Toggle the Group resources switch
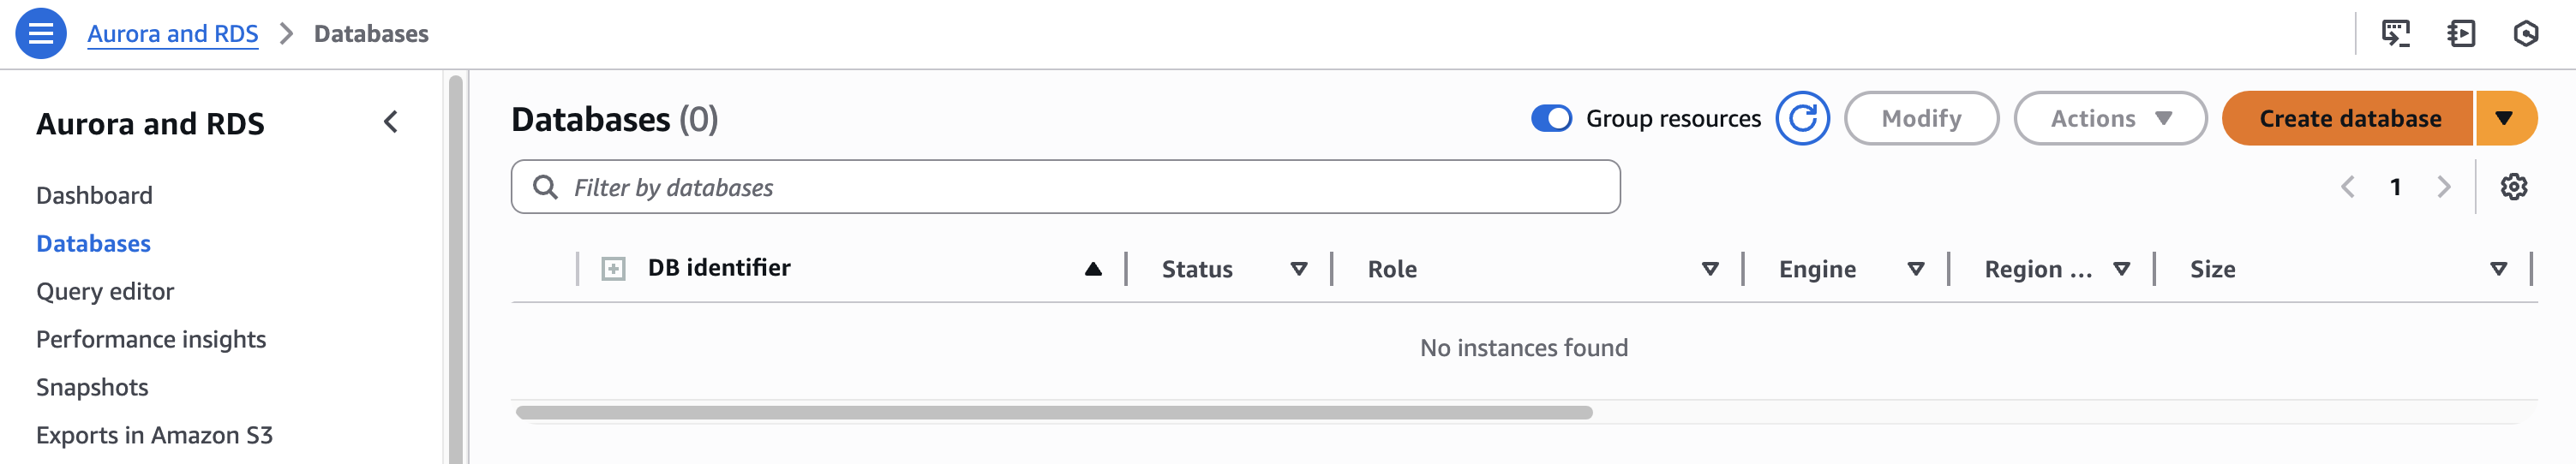The width and height of the screenshot is (2576, 464). click(x=1551, y=118)
